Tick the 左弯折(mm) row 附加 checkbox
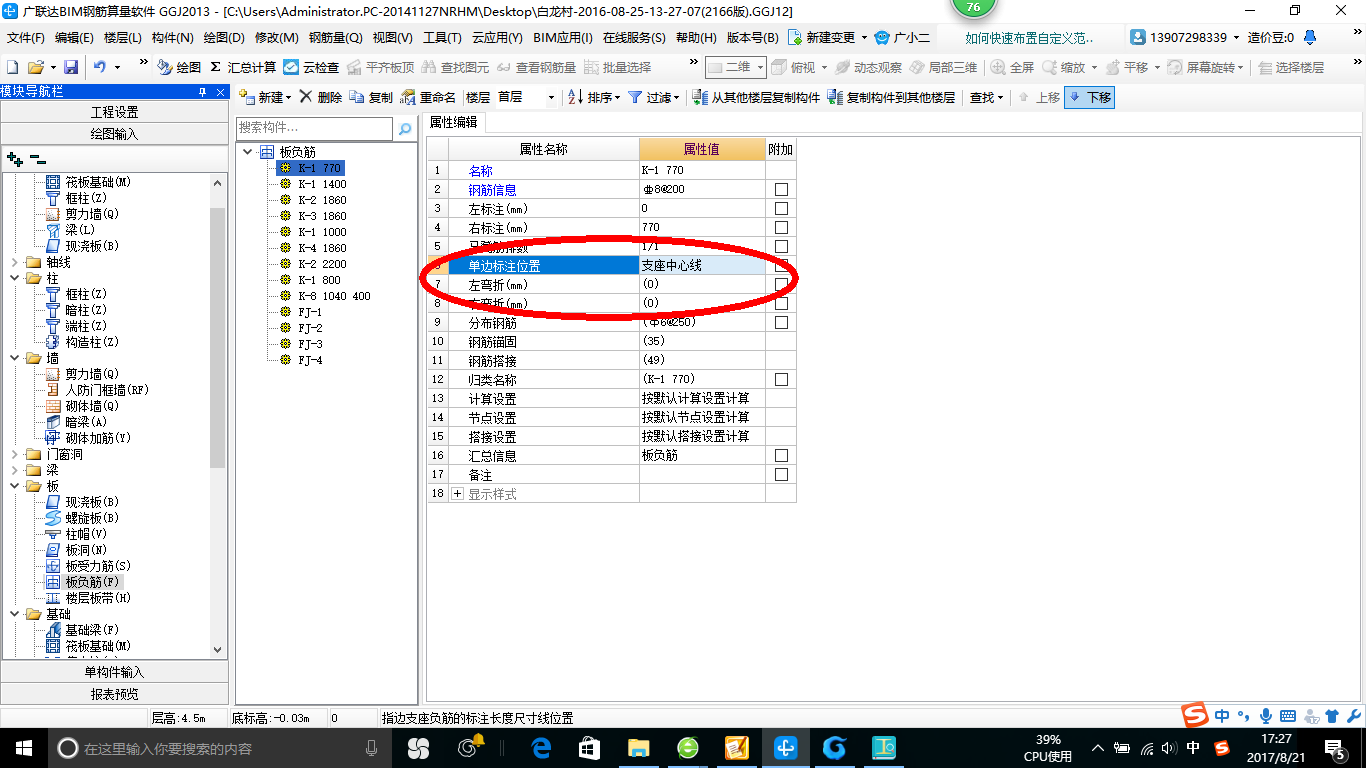1366x768 pixels. pos(781,285)
